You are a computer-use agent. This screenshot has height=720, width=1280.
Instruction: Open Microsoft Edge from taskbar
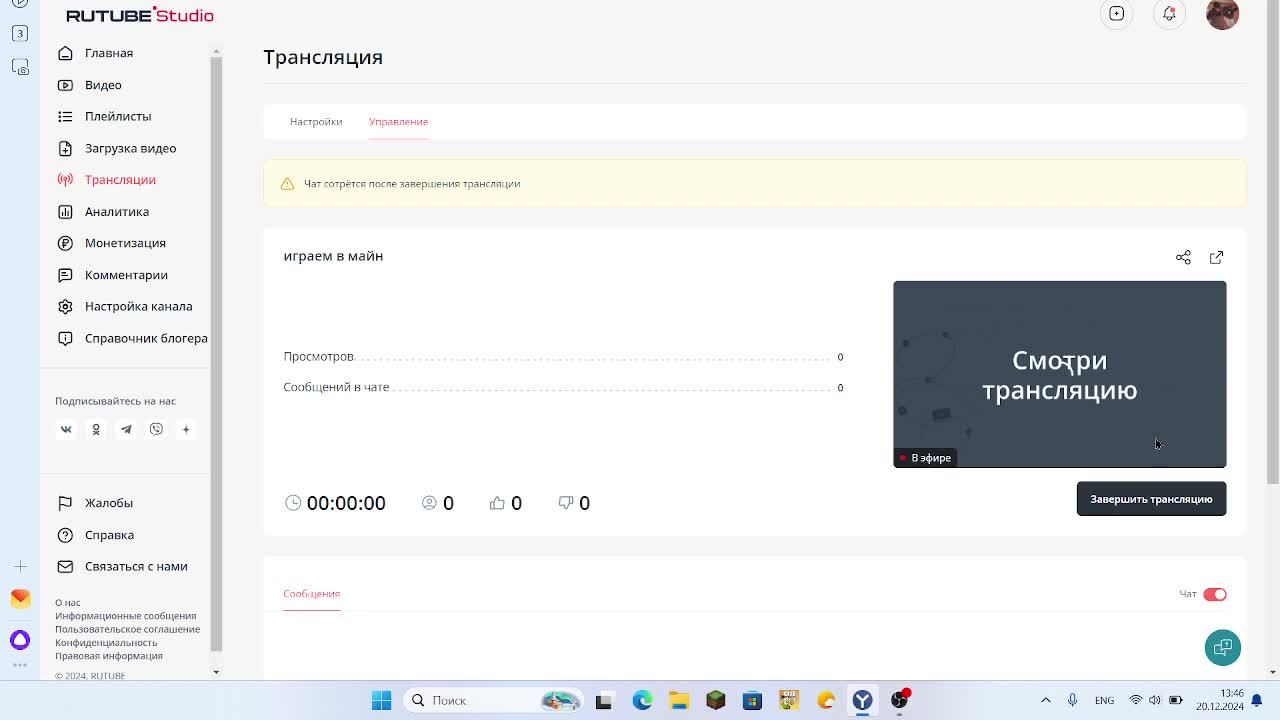pos(642,701)
